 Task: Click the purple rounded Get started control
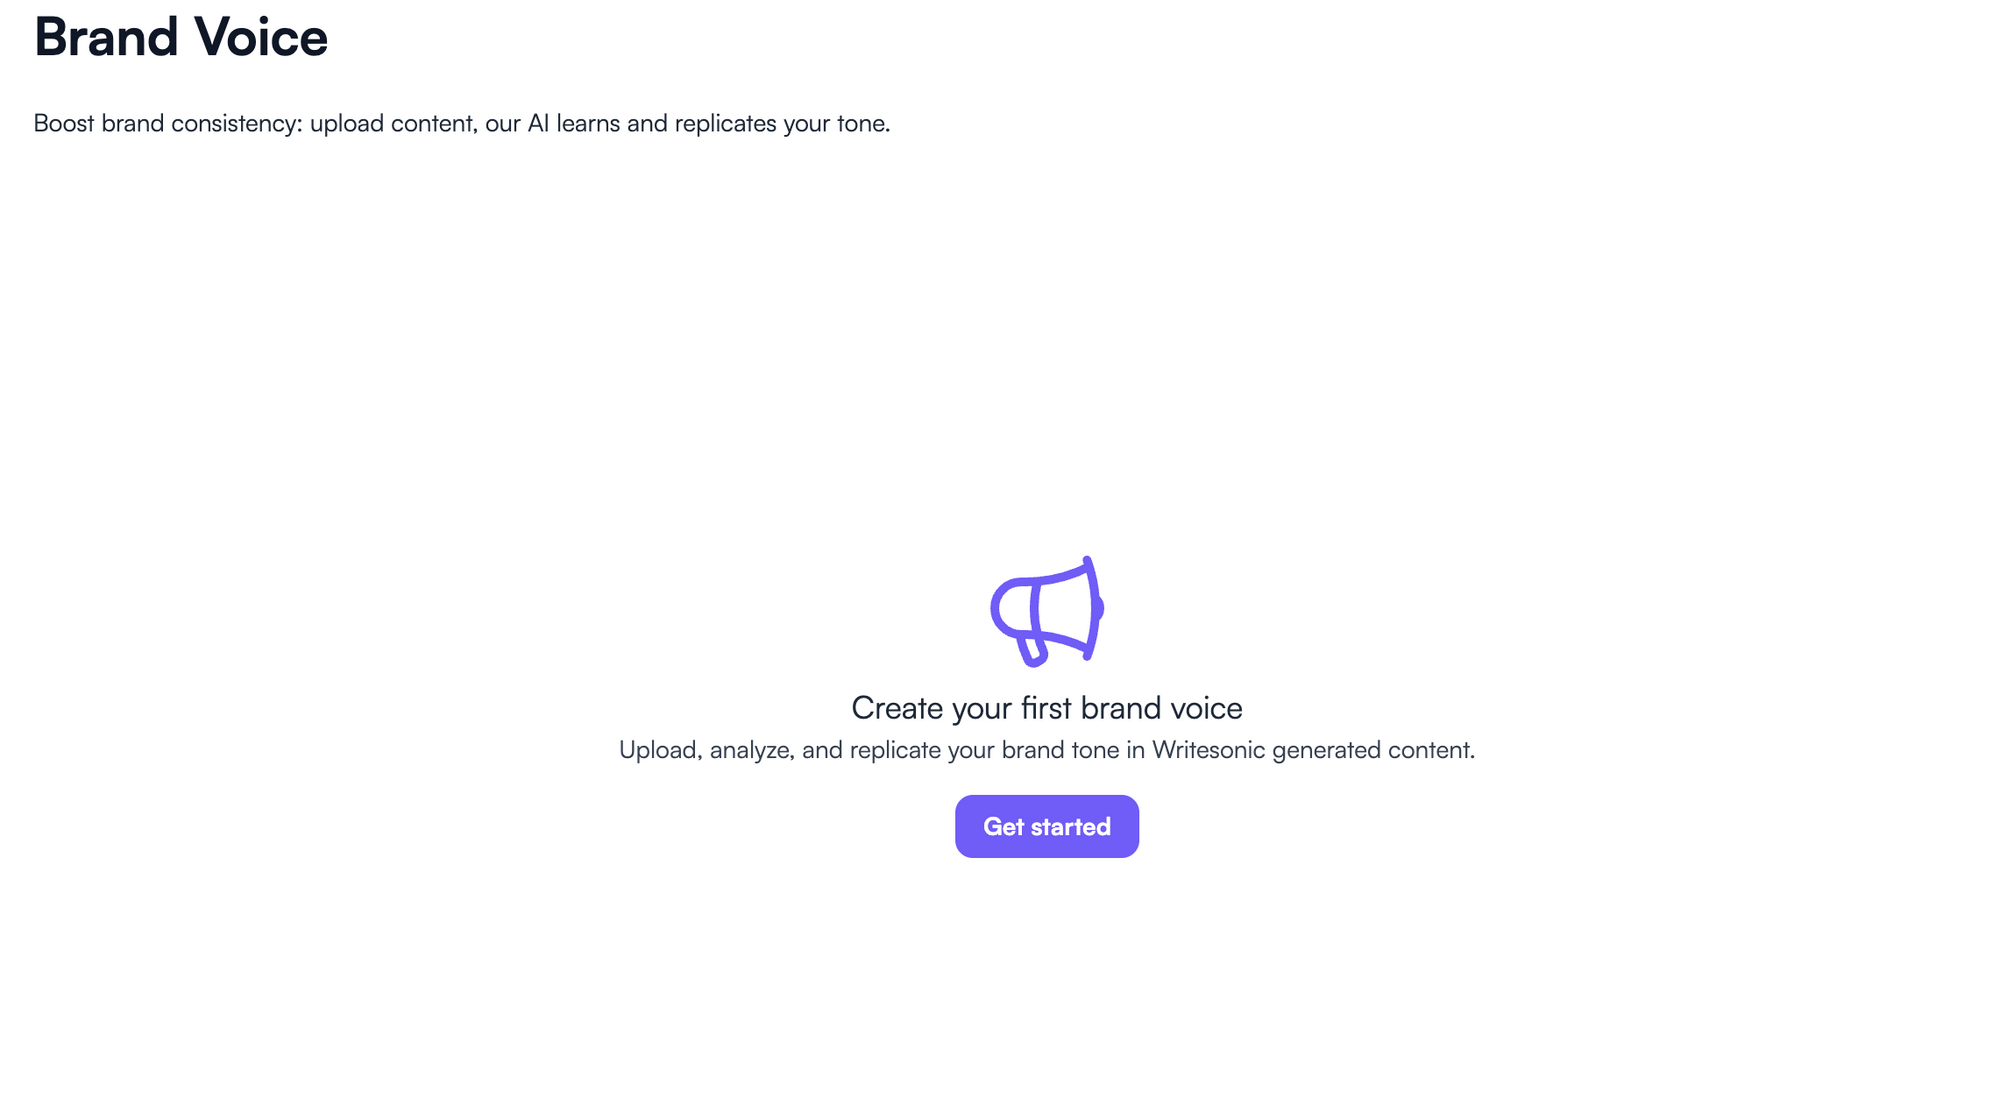coord(1047,826)
